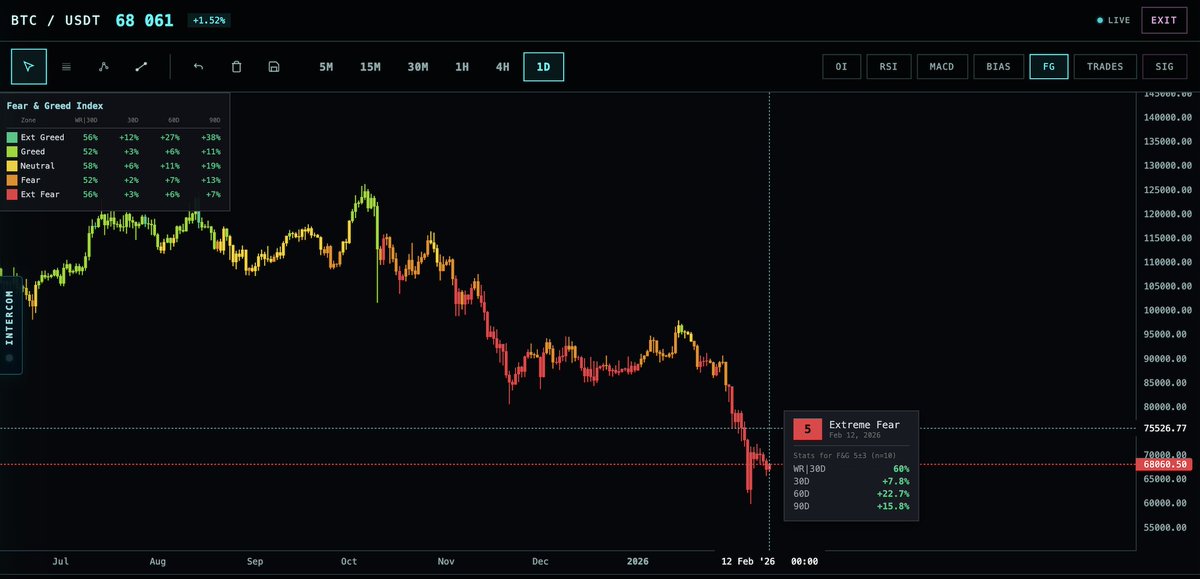
Task: Select the trend line tool
Action: [x=141, y=67]
